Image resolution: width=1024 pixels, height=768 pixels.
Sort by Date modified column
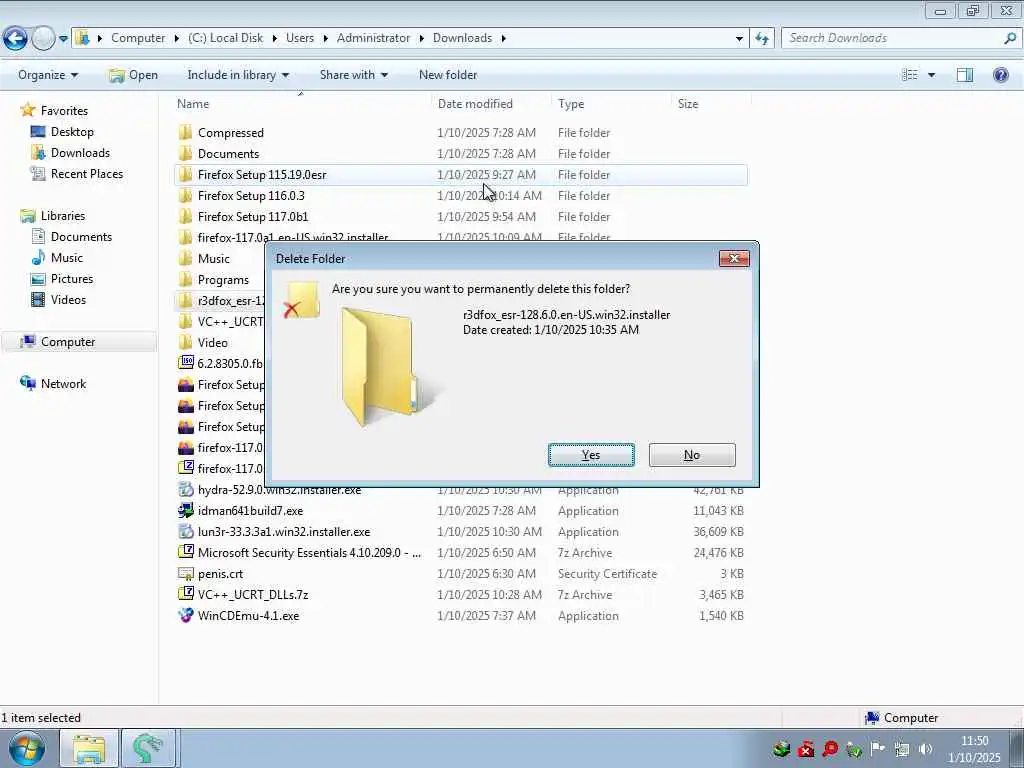(x=475, y=104)
